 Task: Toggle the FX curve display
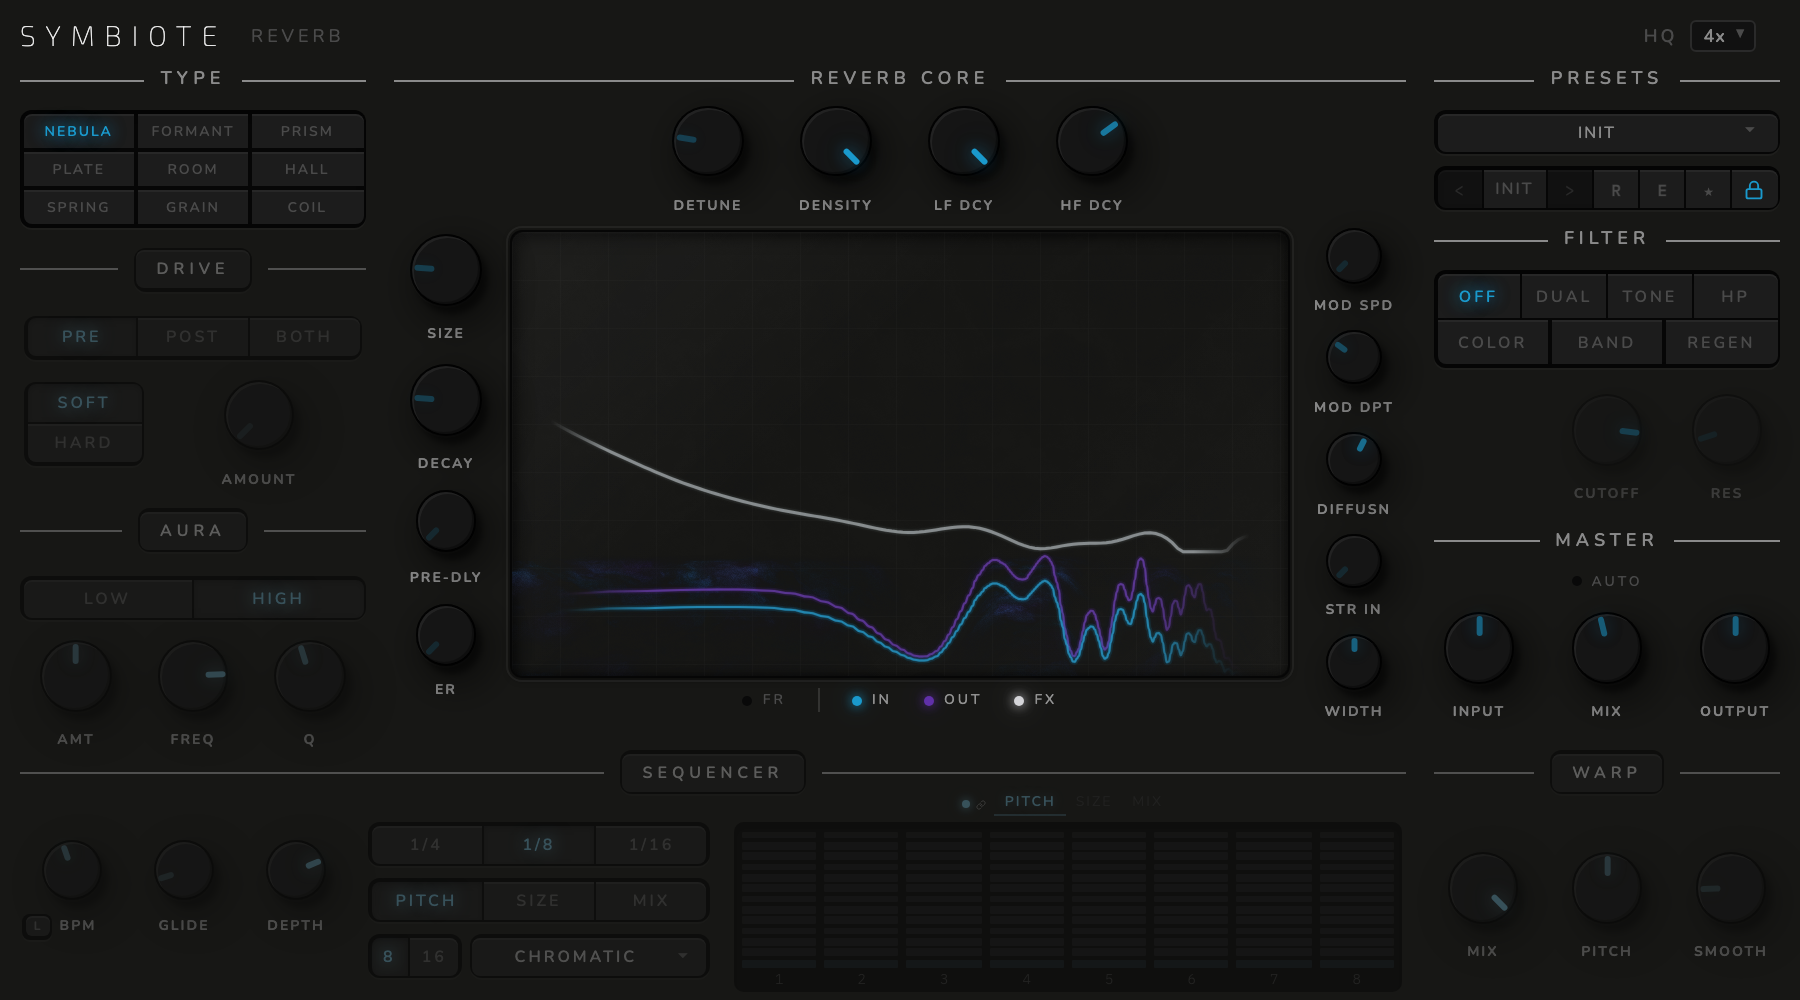point(1034,700)
